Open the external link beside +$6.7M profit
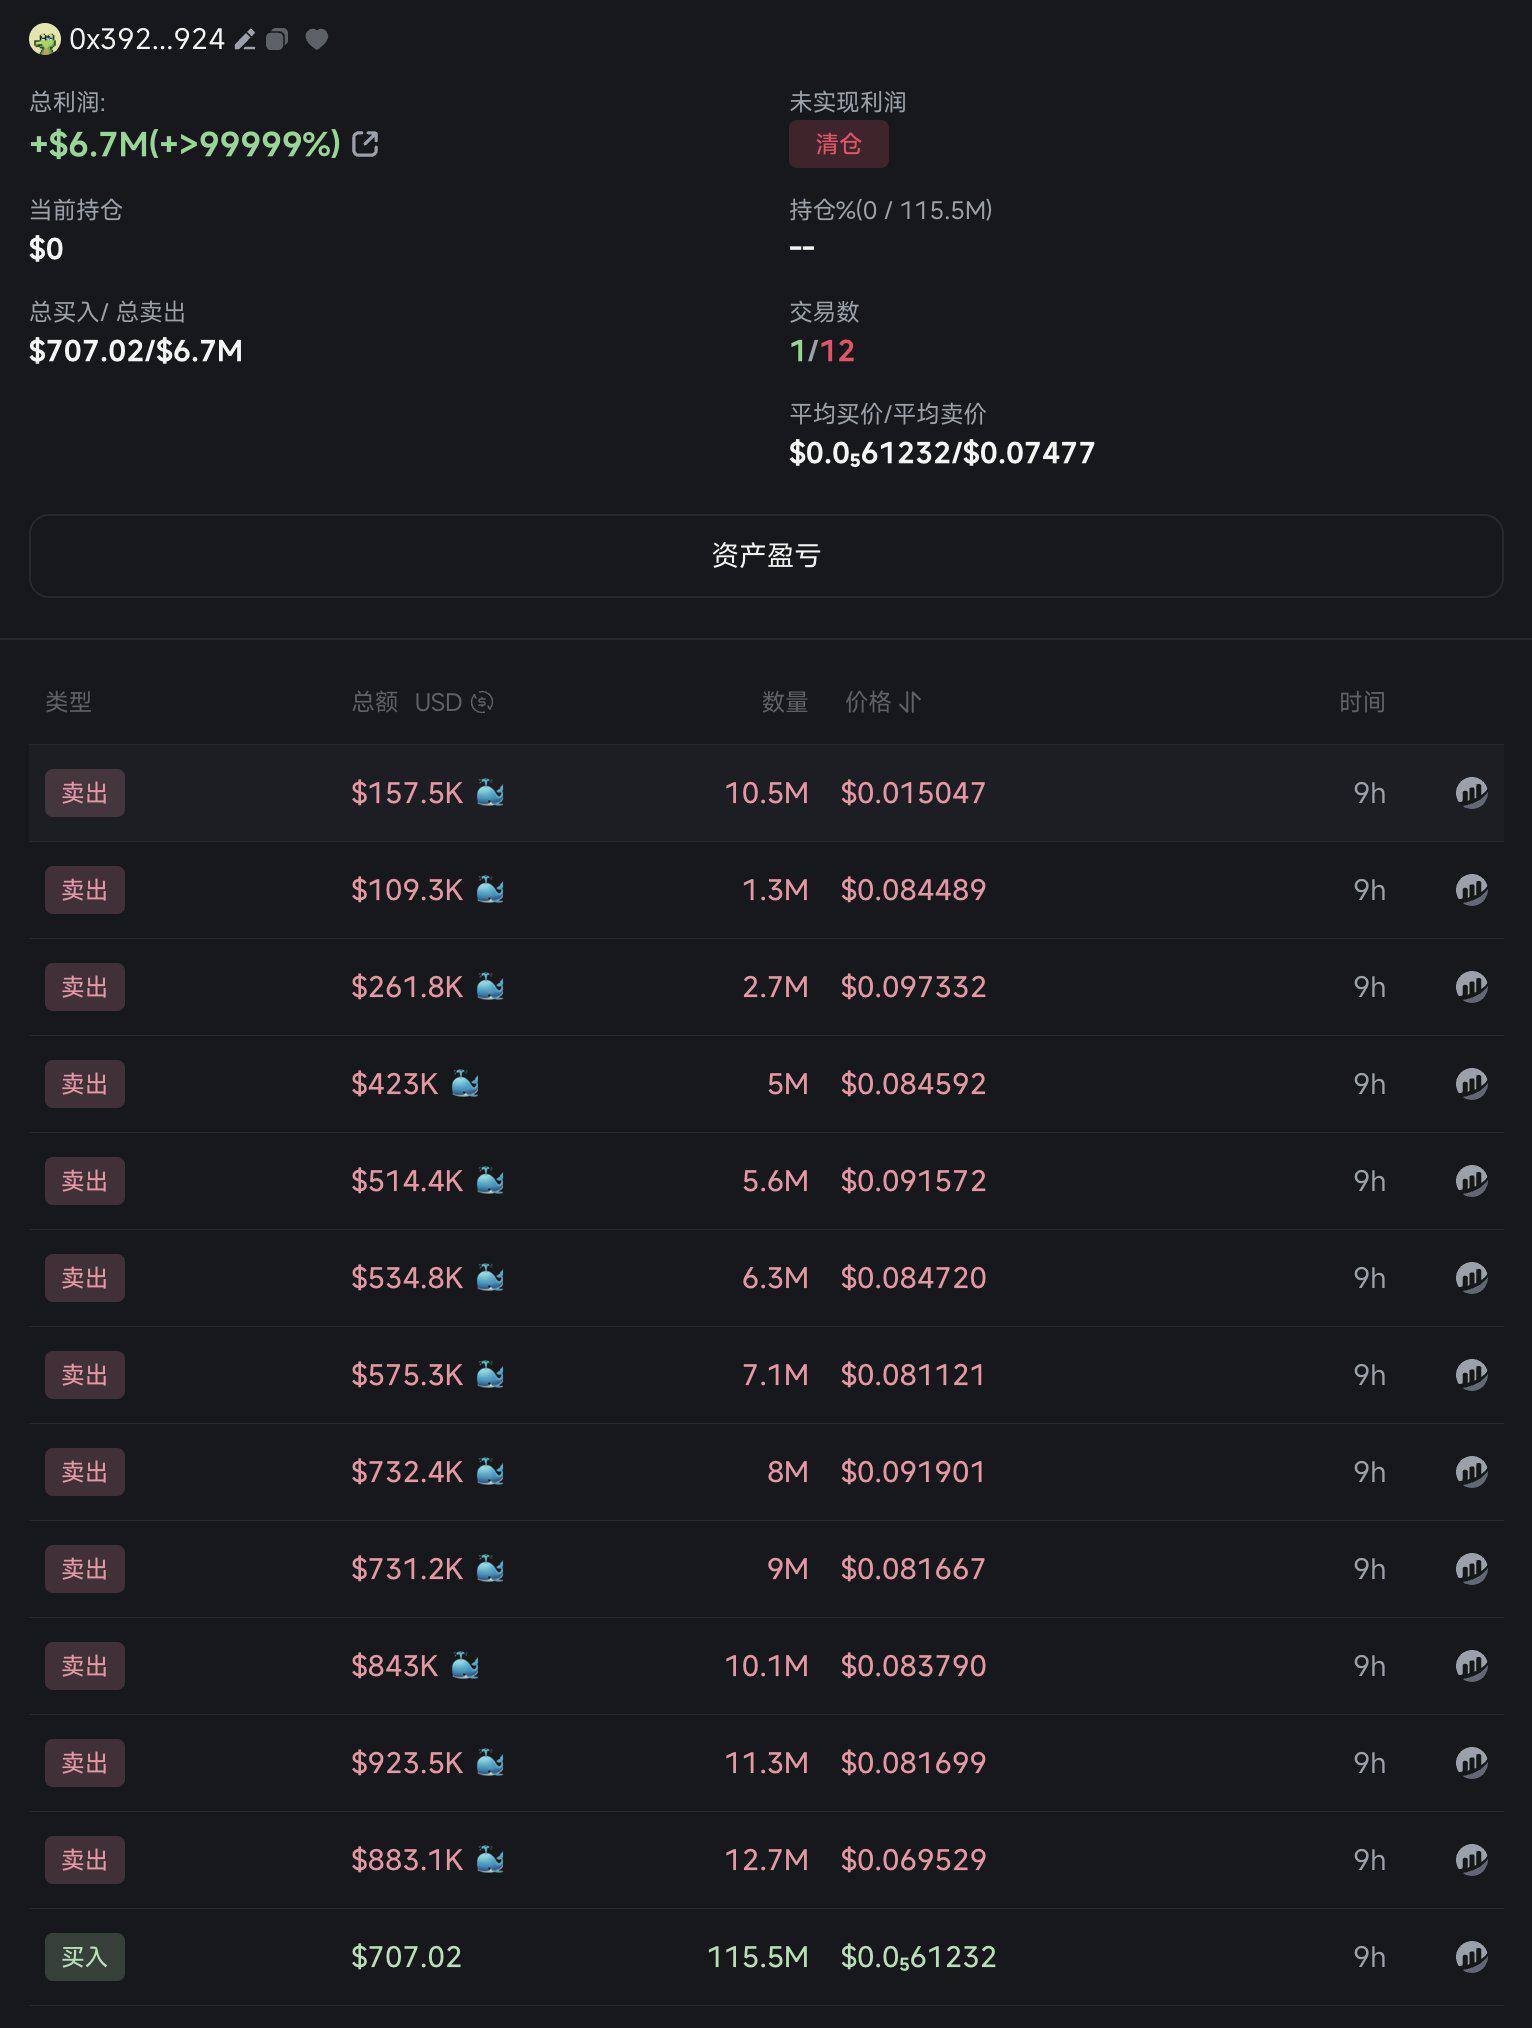Viewport: 1532px width, 2028px height. point(366,145)
